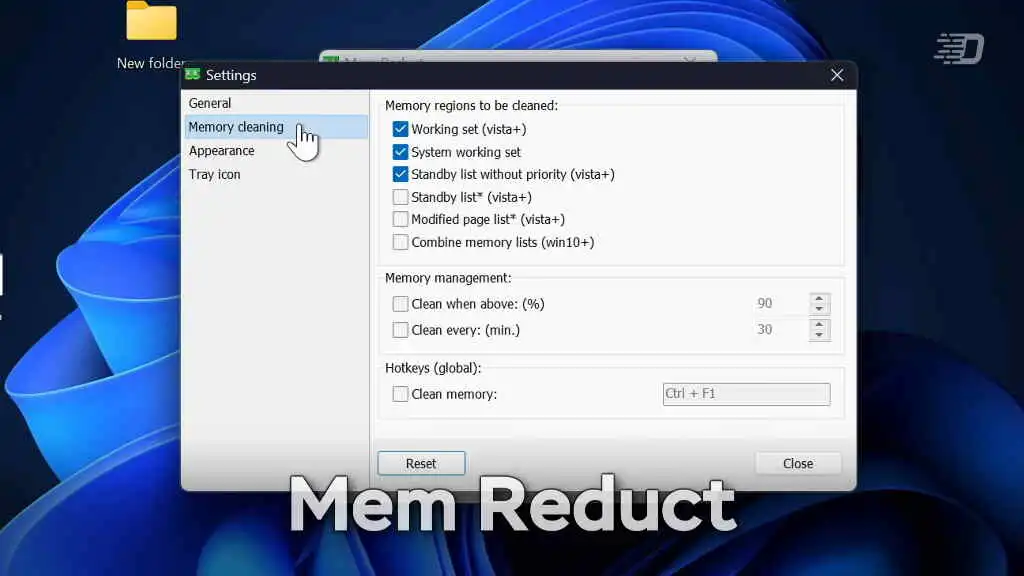
Task: Select the Memory cleaning section
Action: click(x=276, y=127)
